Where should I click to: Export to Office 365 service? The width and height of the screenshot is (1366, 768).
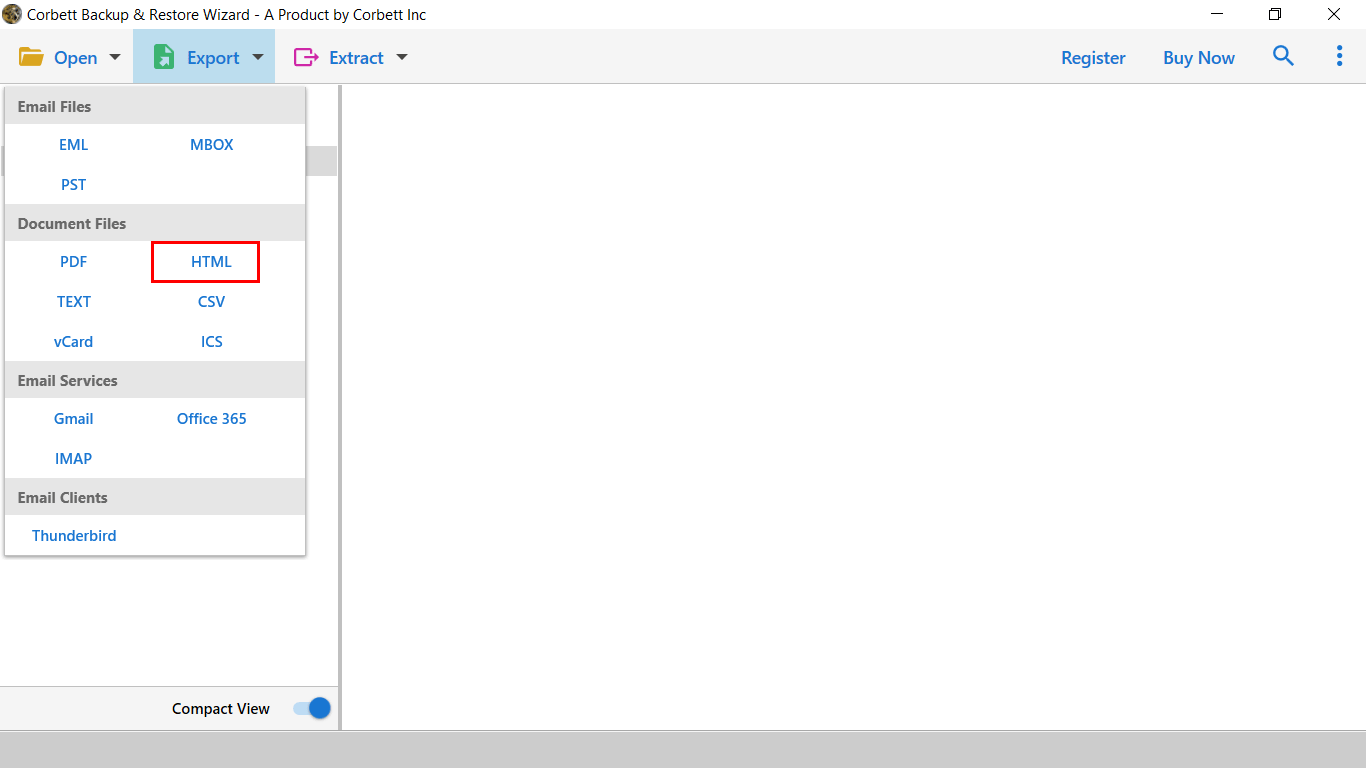click(212, 419)
